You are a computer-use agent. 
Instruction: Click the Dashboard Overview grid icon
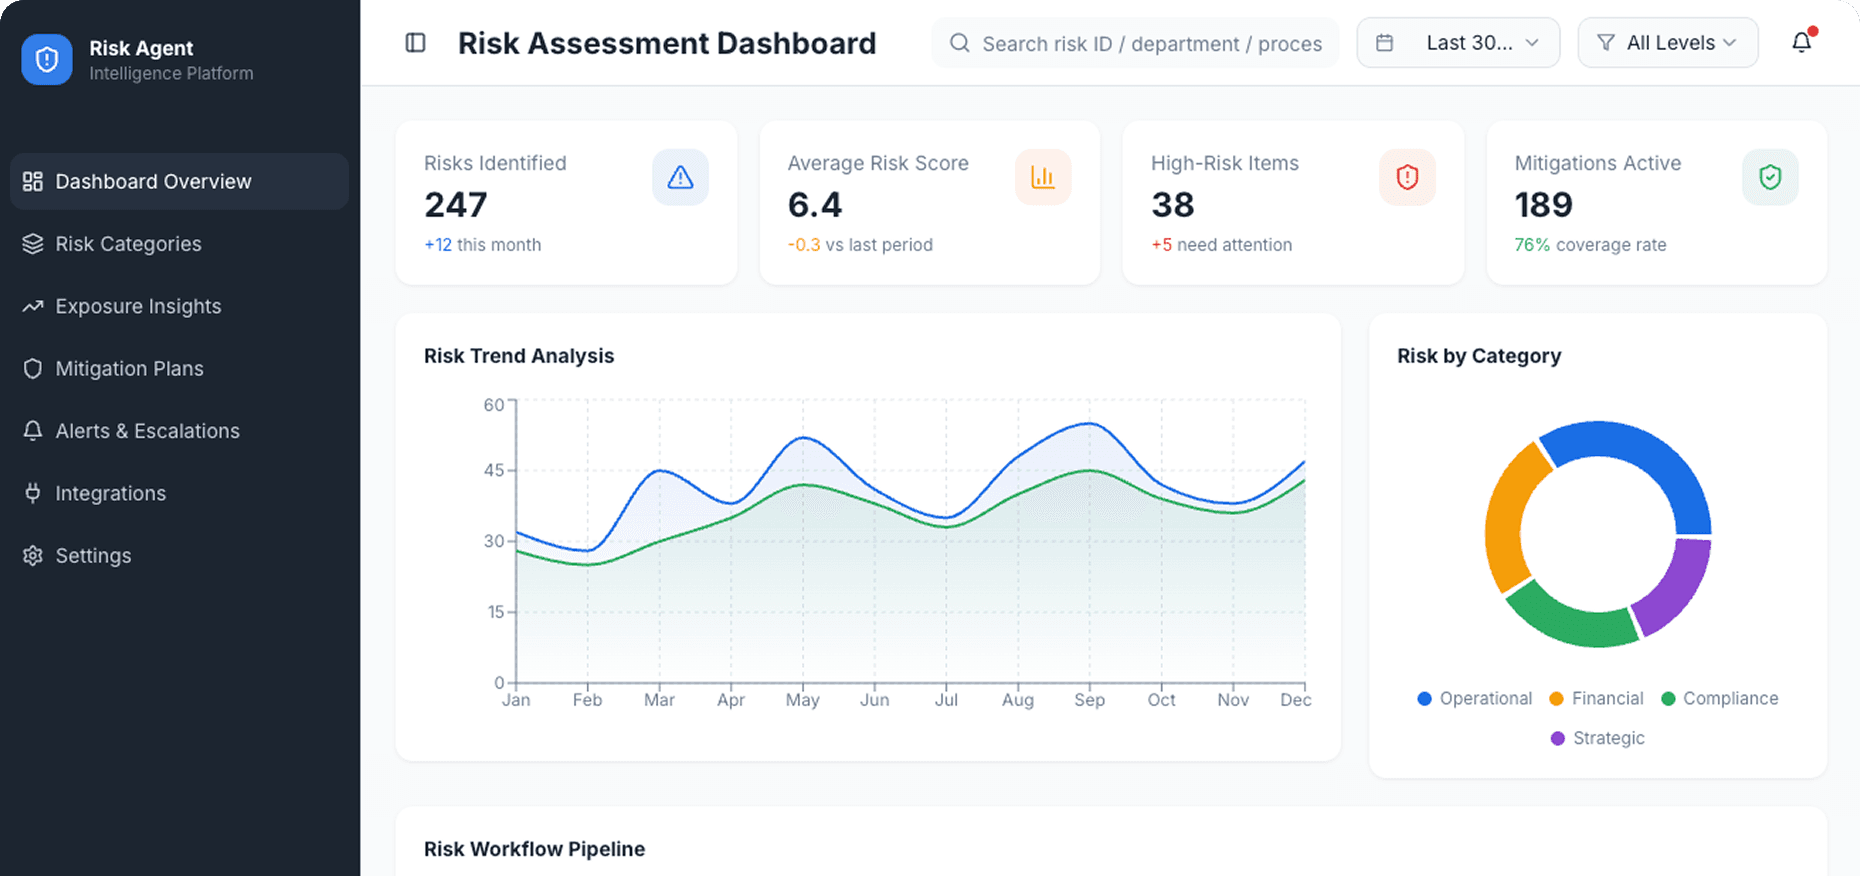(x=33, y=181)
